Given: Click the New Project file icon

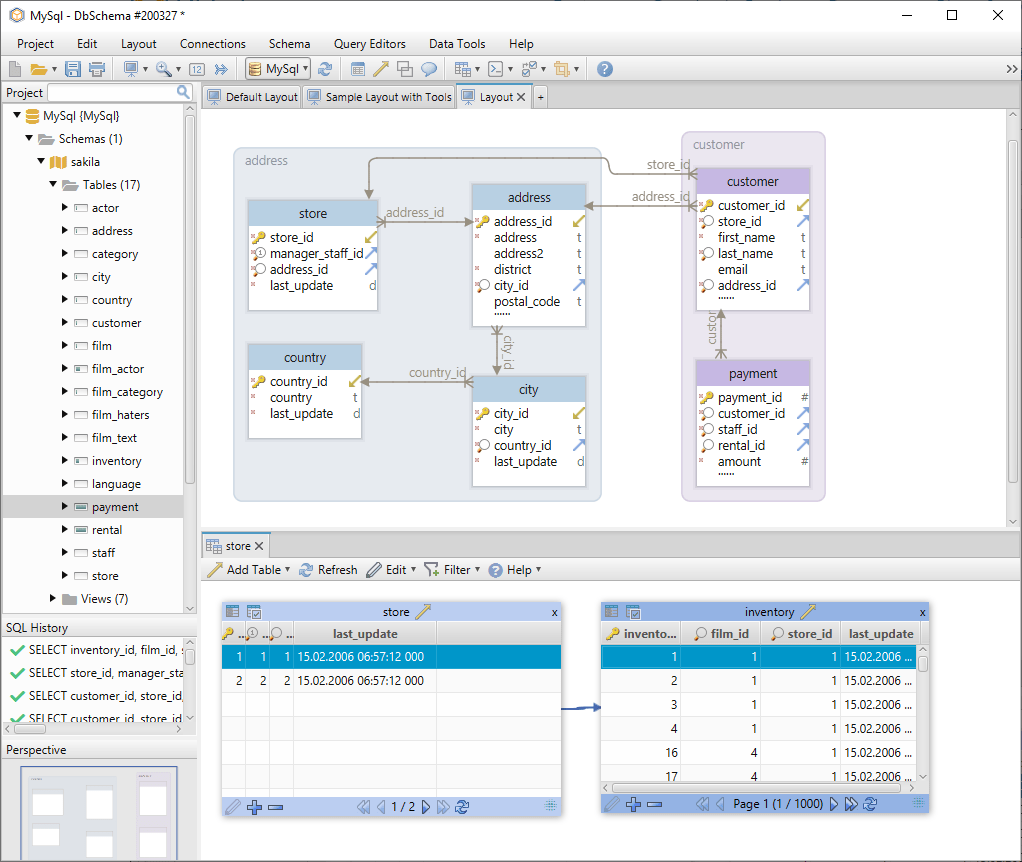Looking at the screenshot, I should tap(15, 69).
